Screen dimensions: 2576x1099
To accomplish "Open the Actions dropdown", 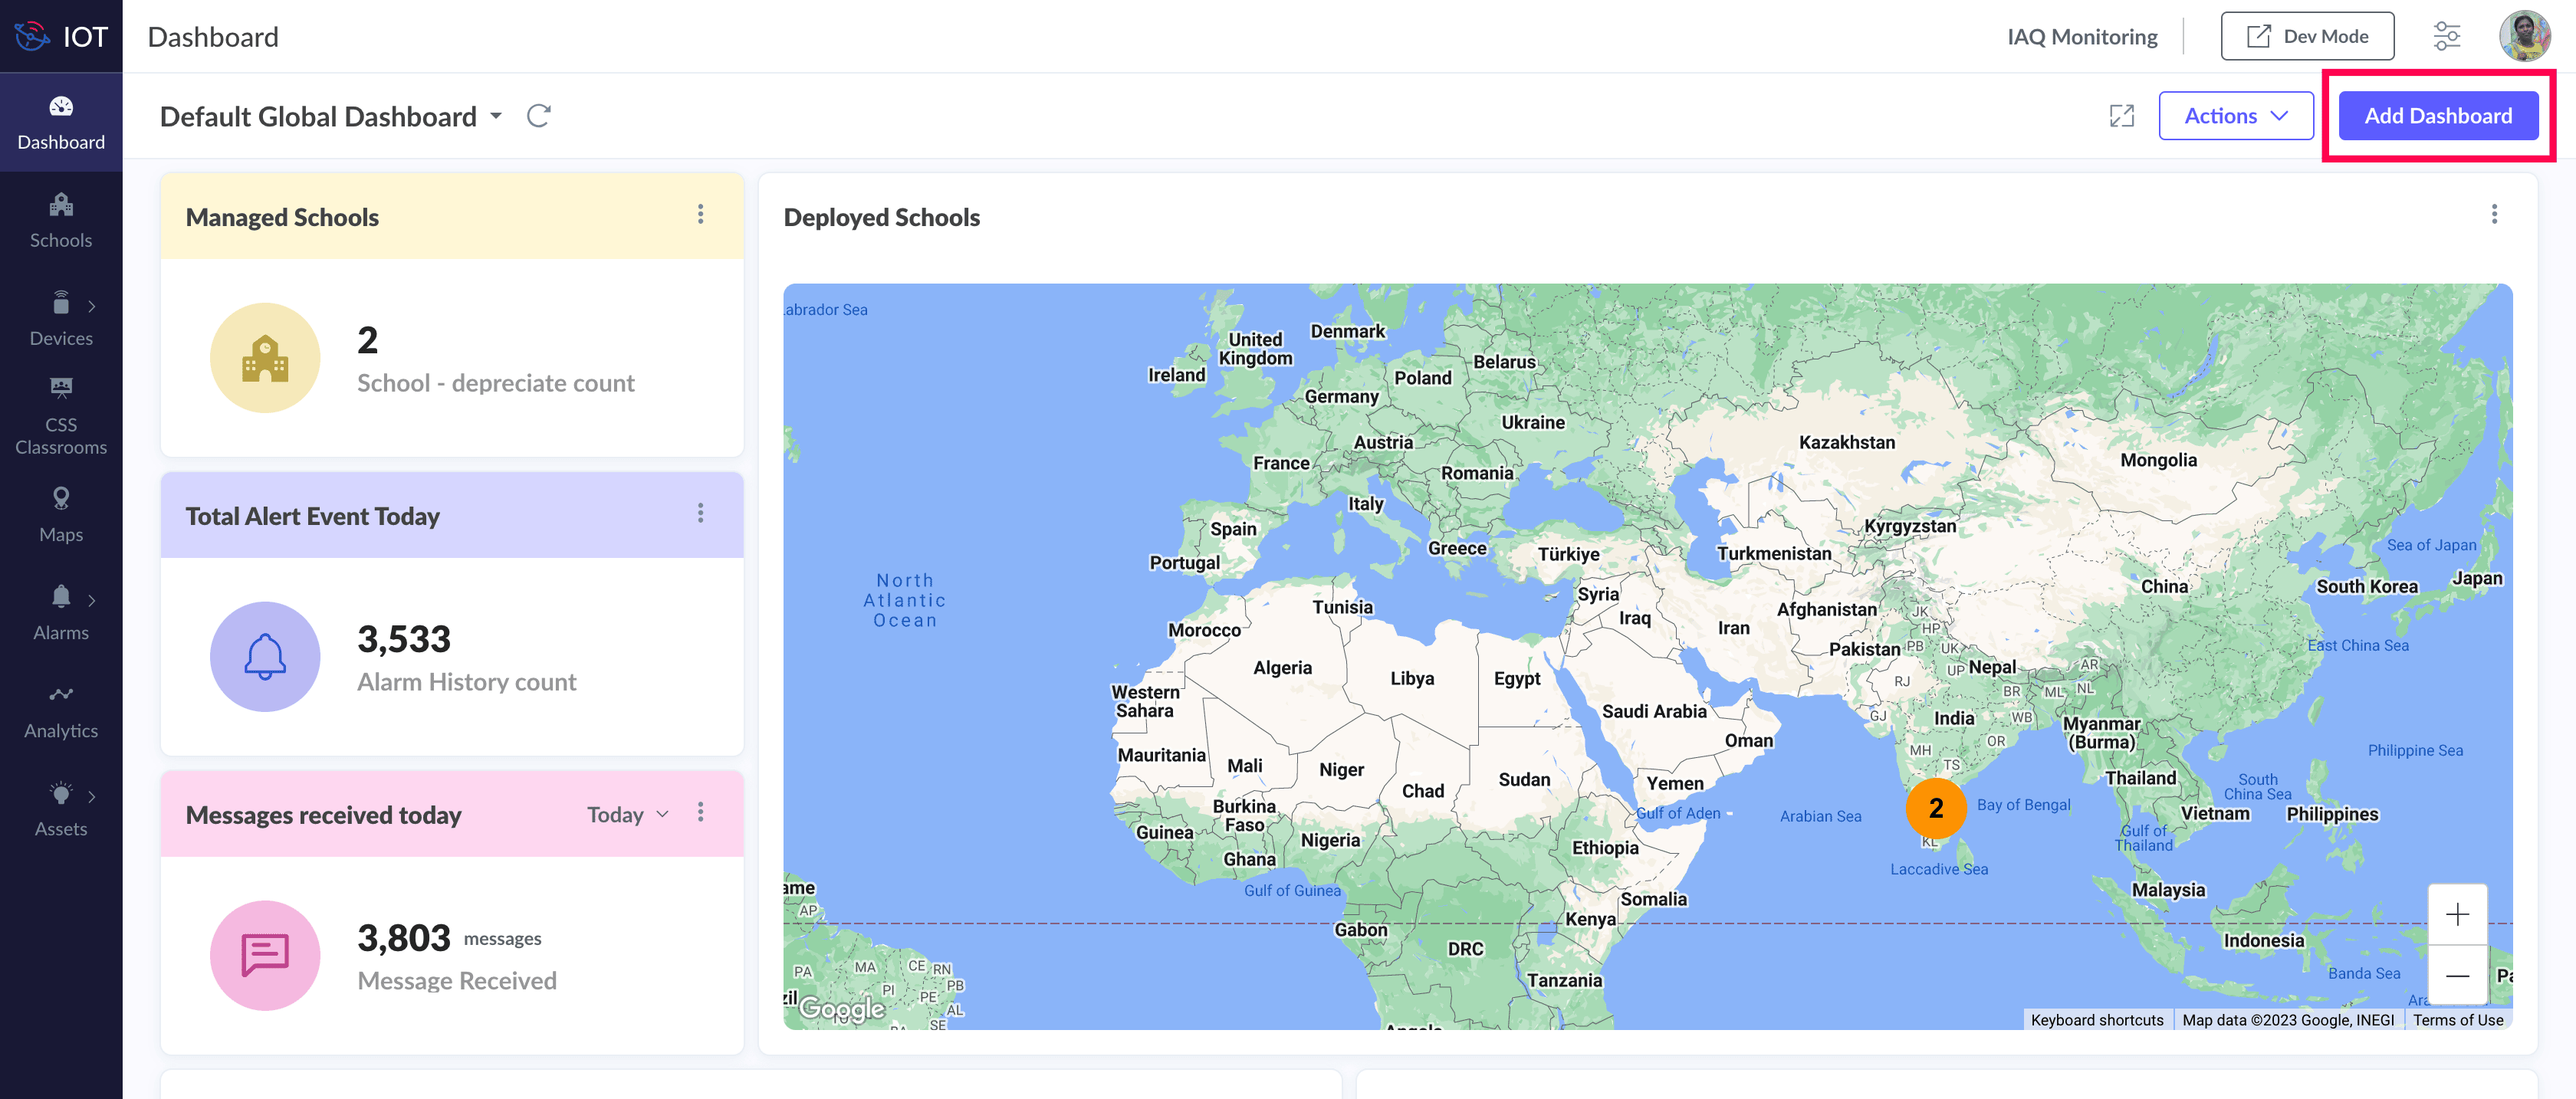I will tap(2235, 116).
